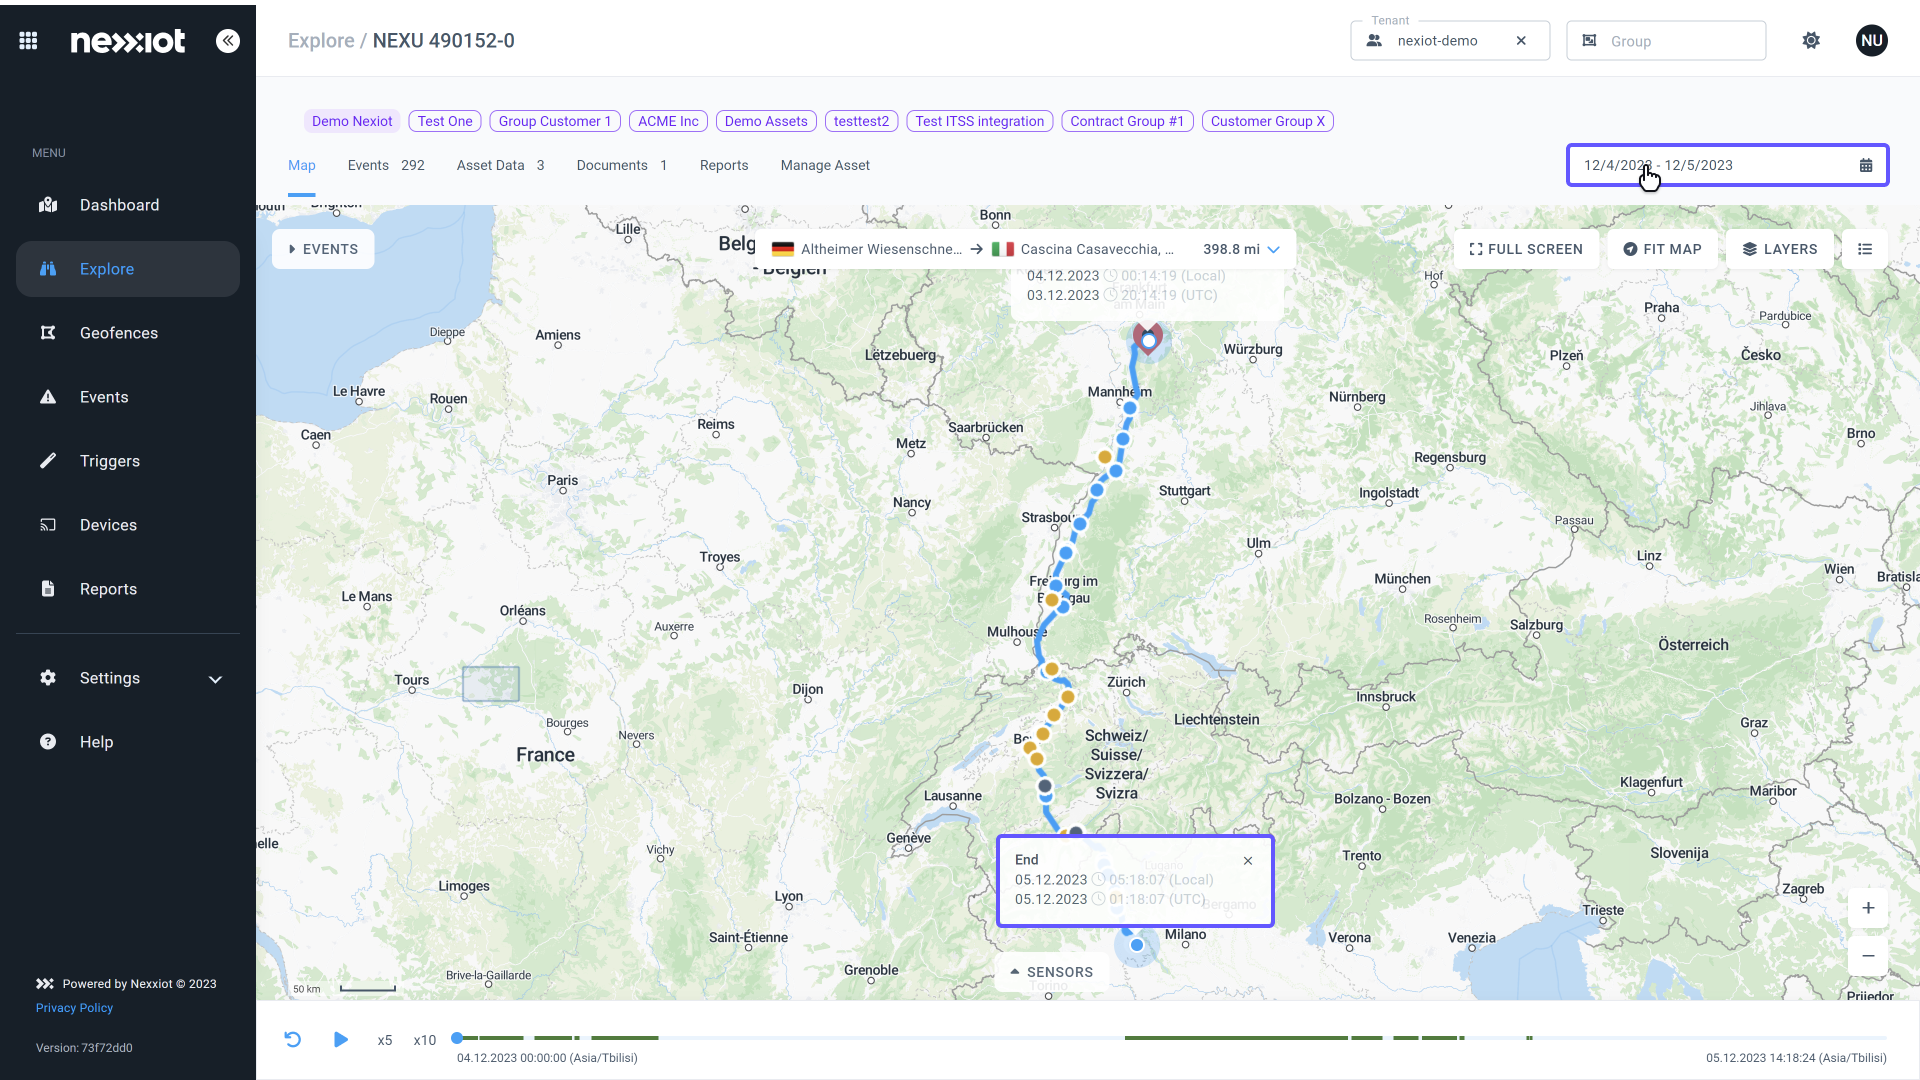Image resolution: width=1920 pixels, height=1080 pixels.
Task: Click the route end point near Milano
Action: point(1137,945)
